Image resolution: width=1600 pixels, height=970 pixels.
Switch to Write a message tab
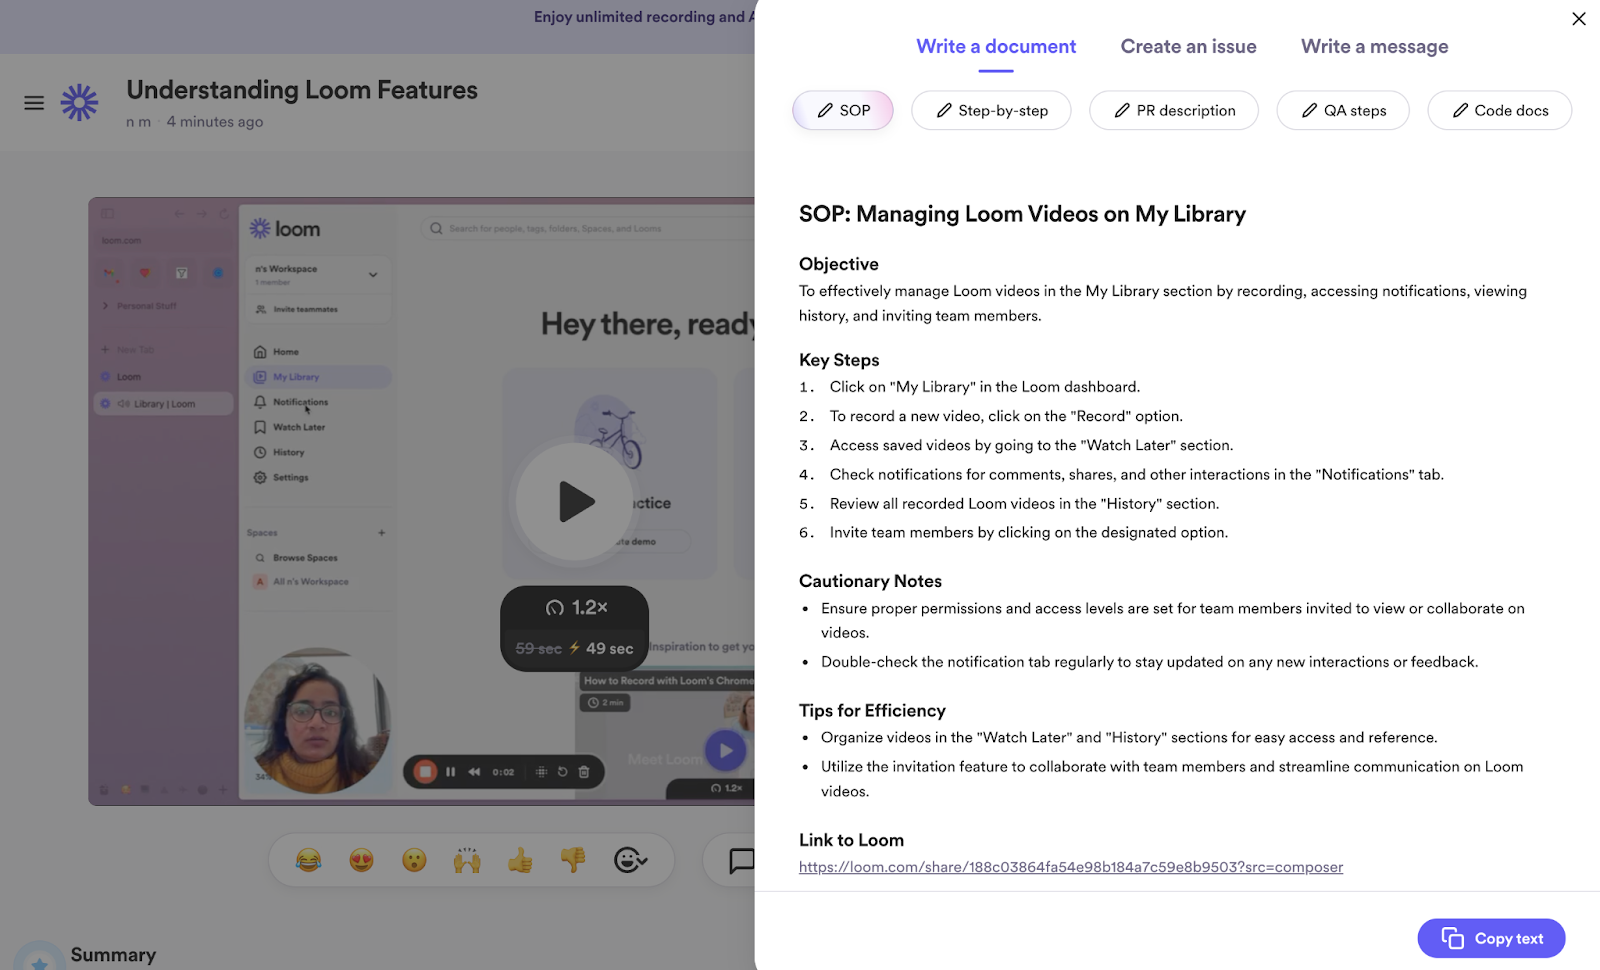1374,46
